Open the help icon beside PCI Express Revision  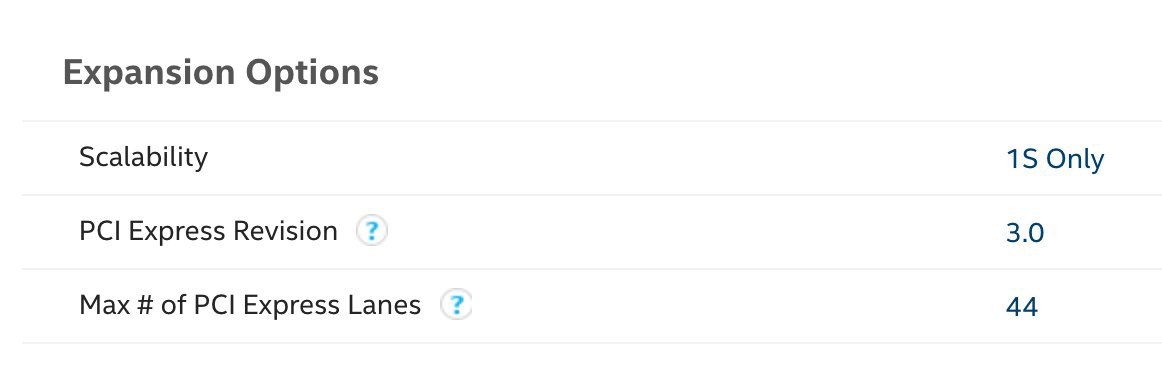coord(371,232)
